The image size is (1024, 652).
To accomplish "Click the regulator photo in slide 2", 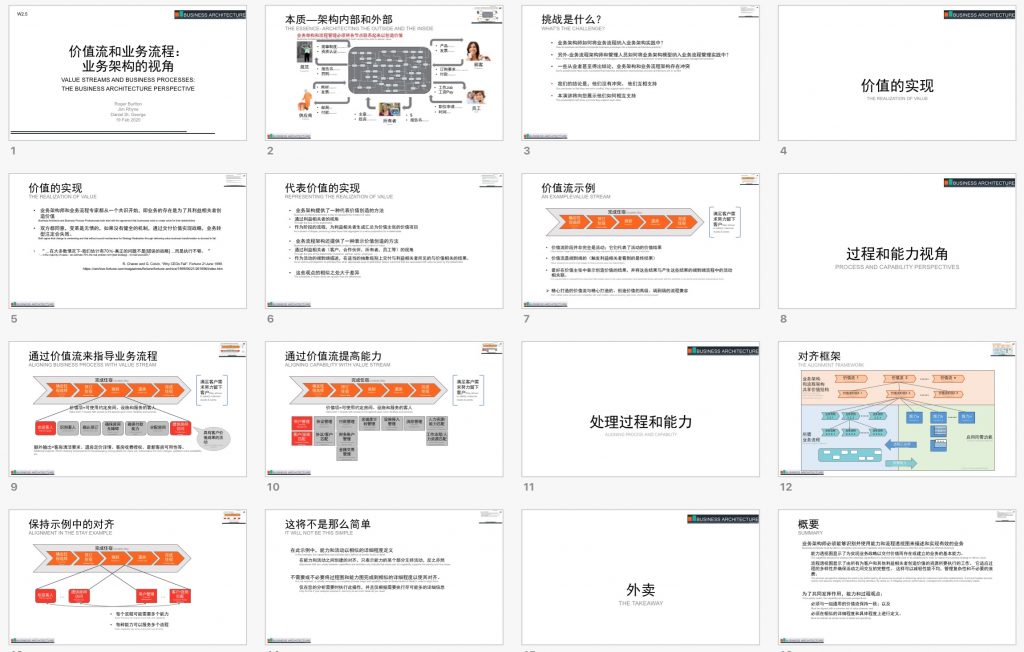I will (304, 50).
